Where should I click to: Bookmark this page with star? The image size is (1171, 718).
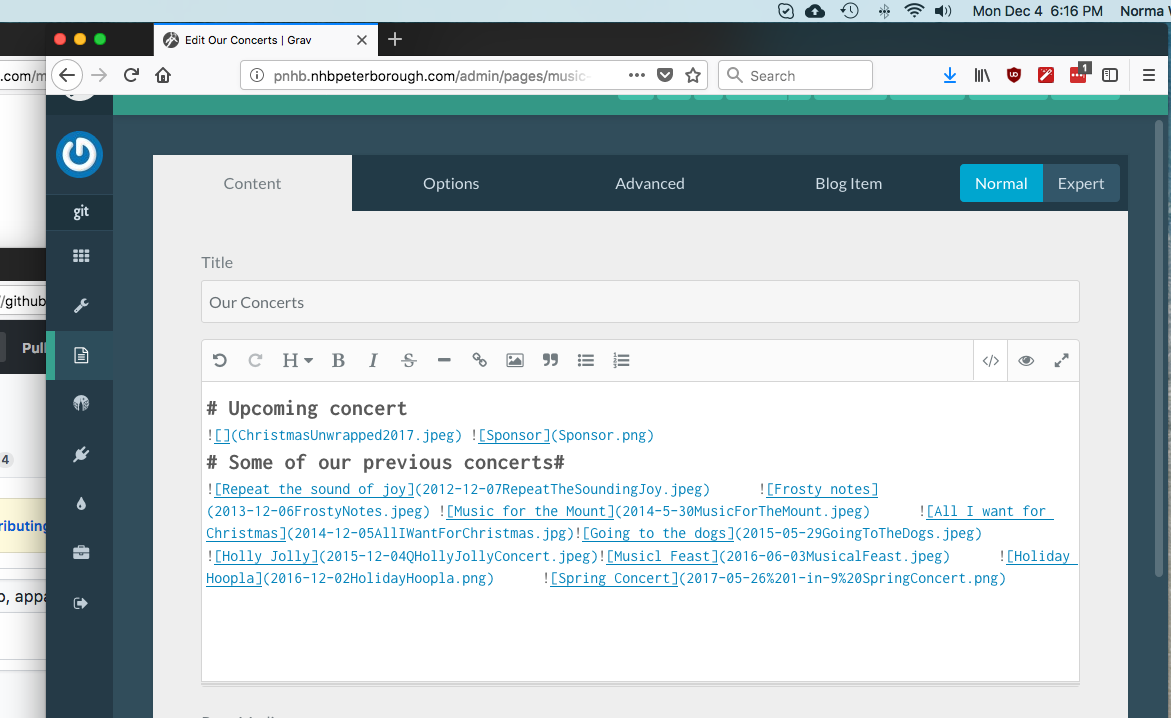click(693, 75)
